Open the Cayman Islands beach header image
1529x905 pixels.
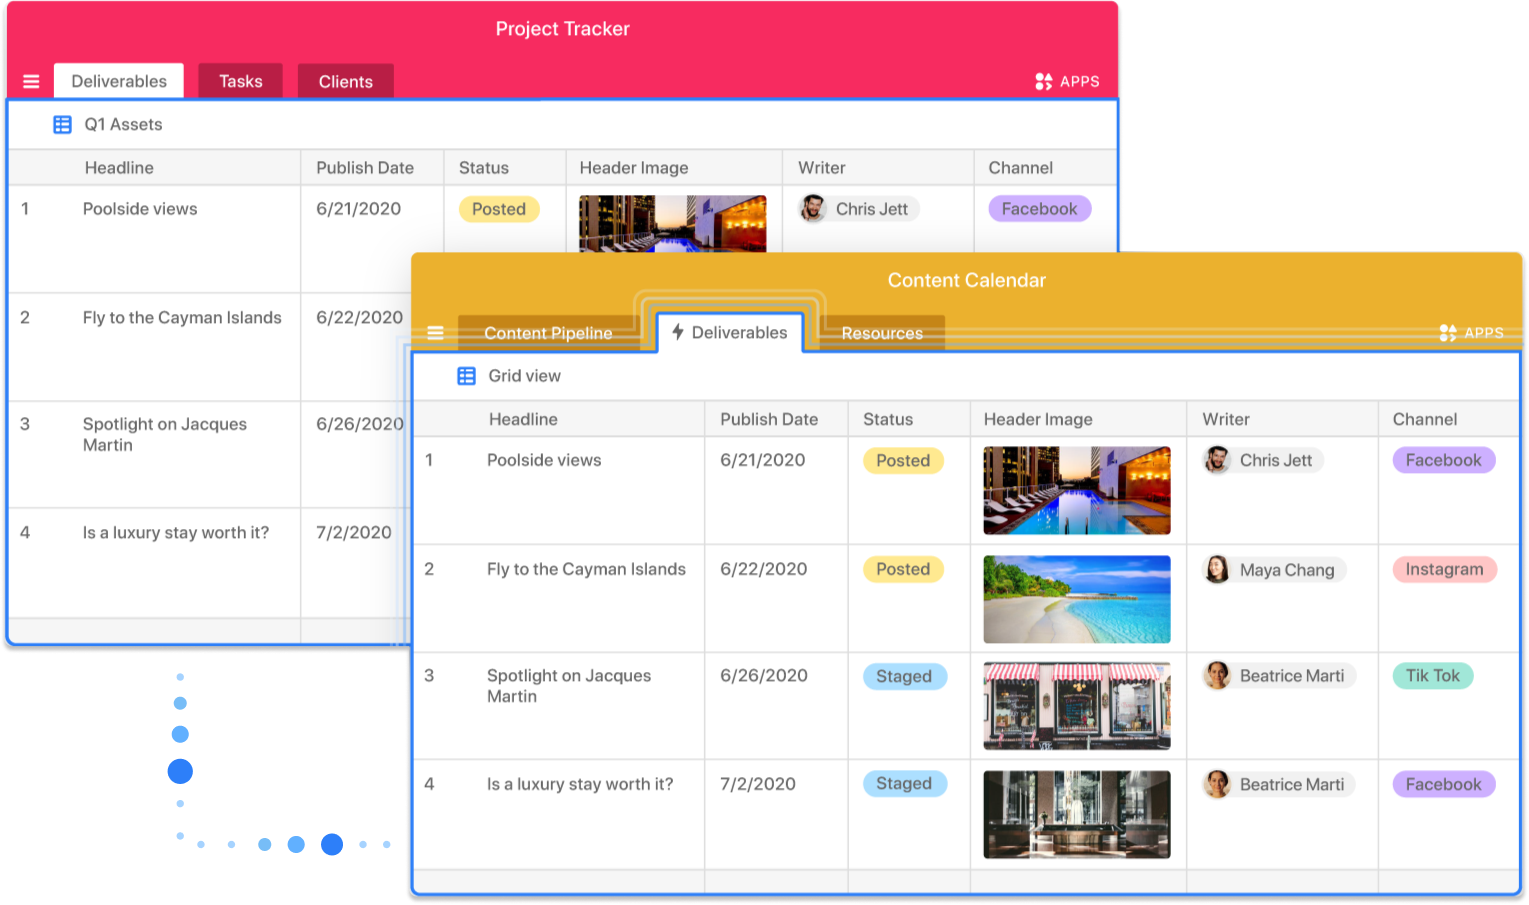[1076, 599]
